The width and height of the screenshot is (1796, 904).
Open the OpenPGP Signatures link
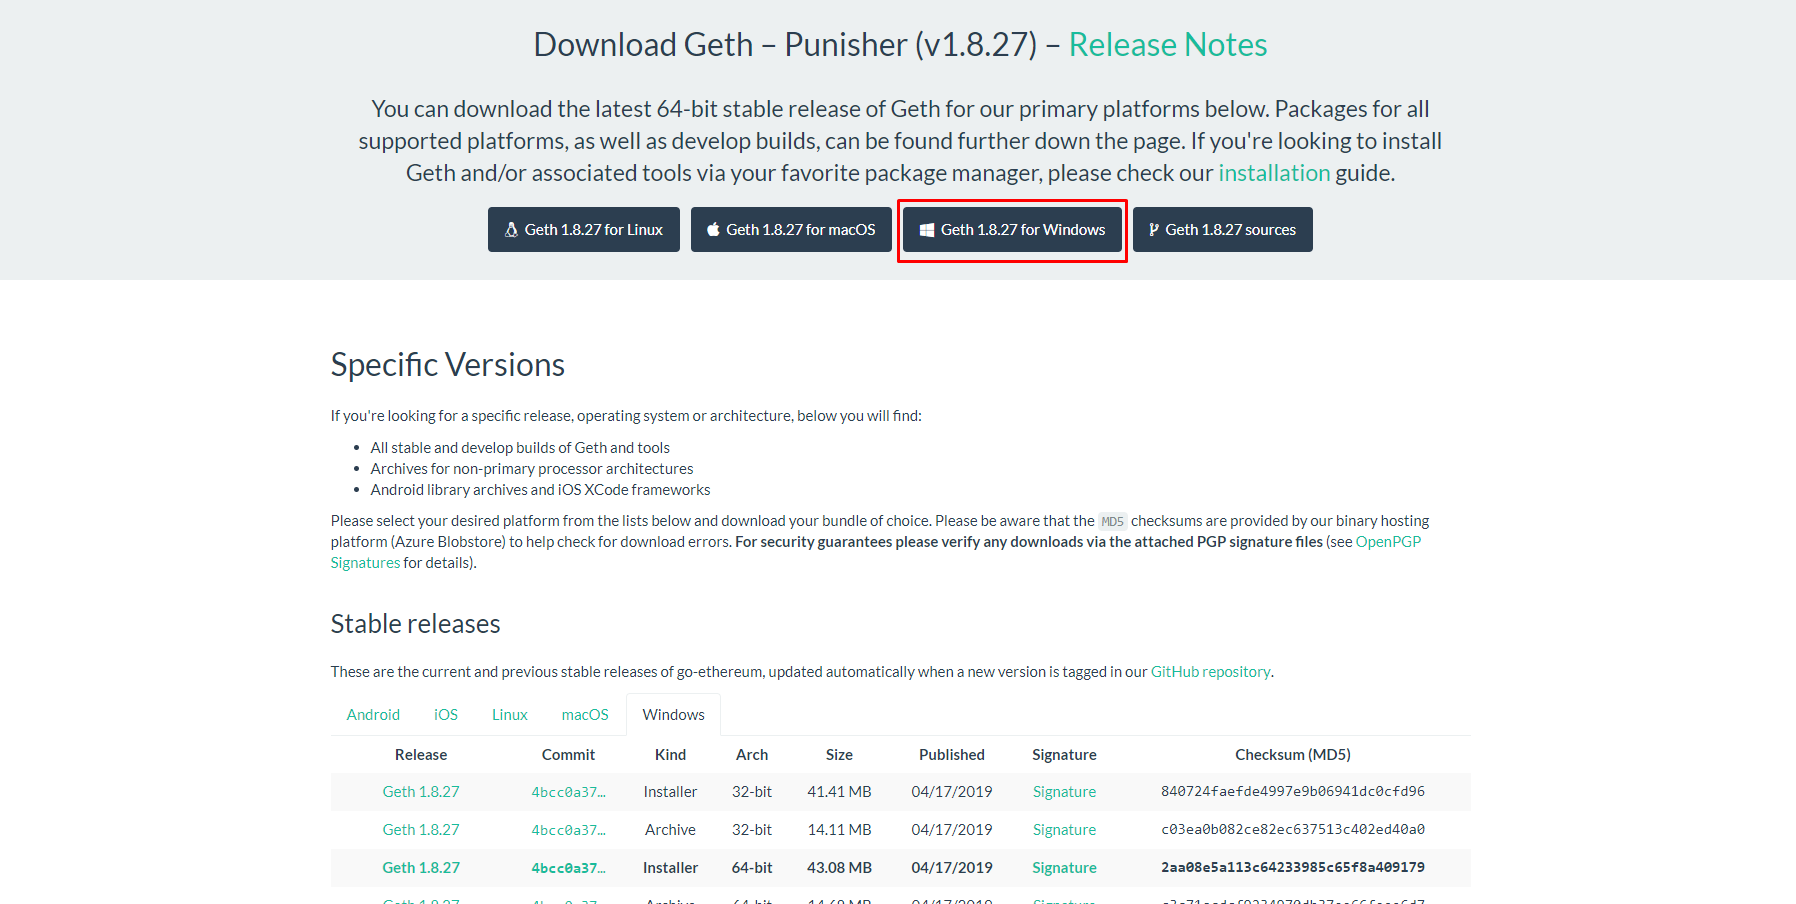[1387, 542]
